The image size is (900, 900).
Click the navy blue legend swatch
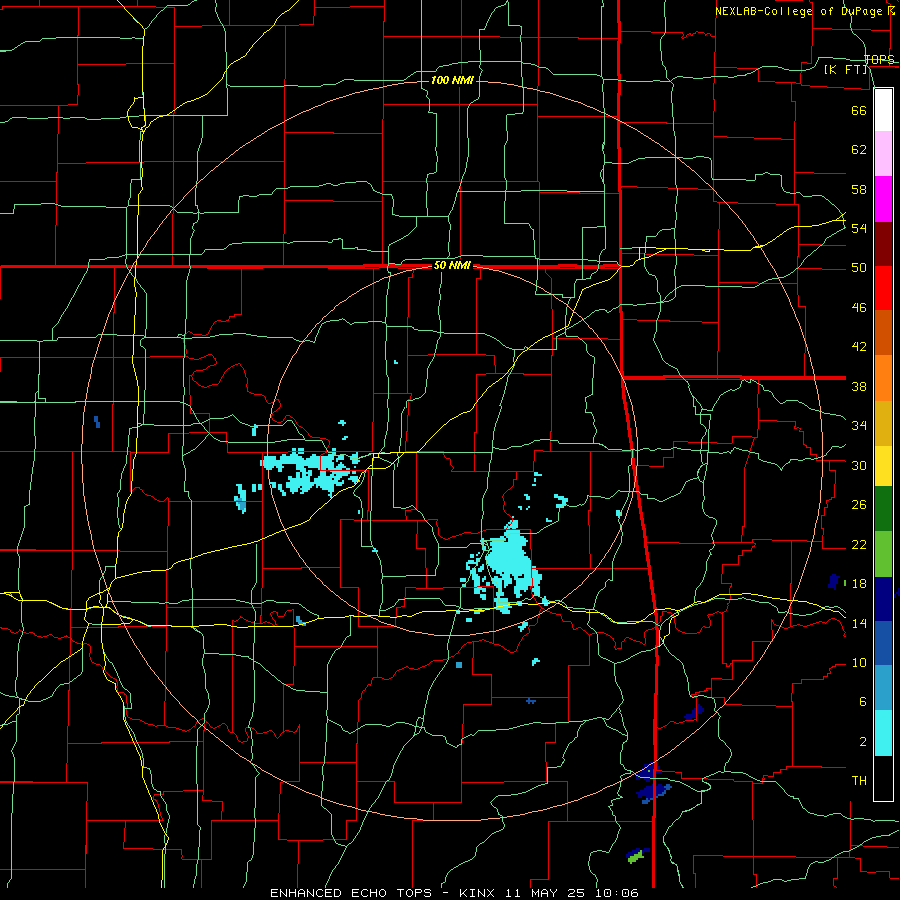point(883,599)
